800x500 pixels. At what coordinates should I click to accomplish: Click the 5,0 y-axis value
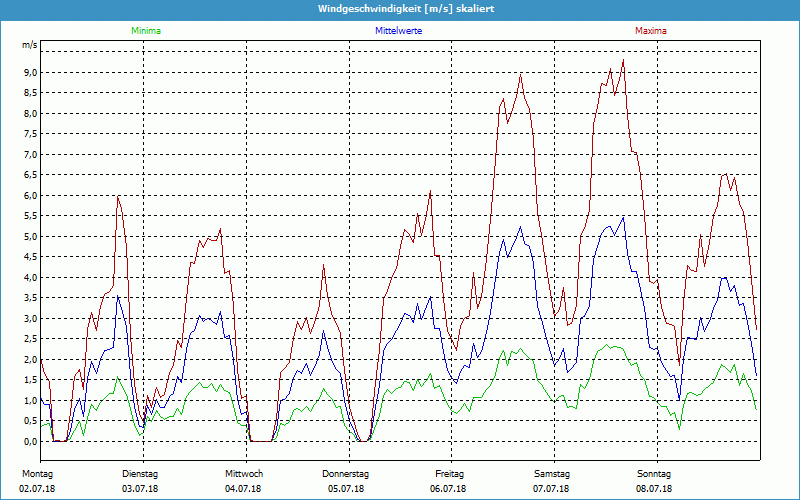[31, 236]
